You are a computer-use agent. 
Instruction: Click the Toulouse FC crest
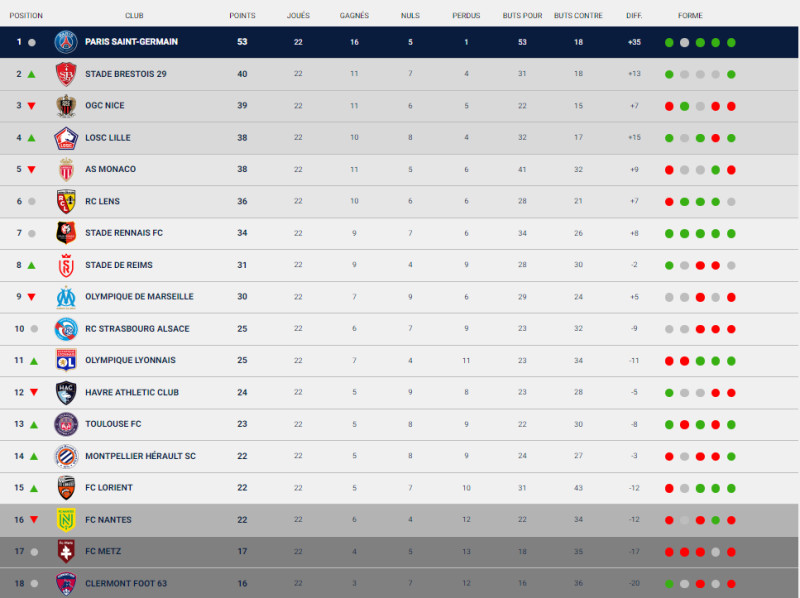[66, 424]
